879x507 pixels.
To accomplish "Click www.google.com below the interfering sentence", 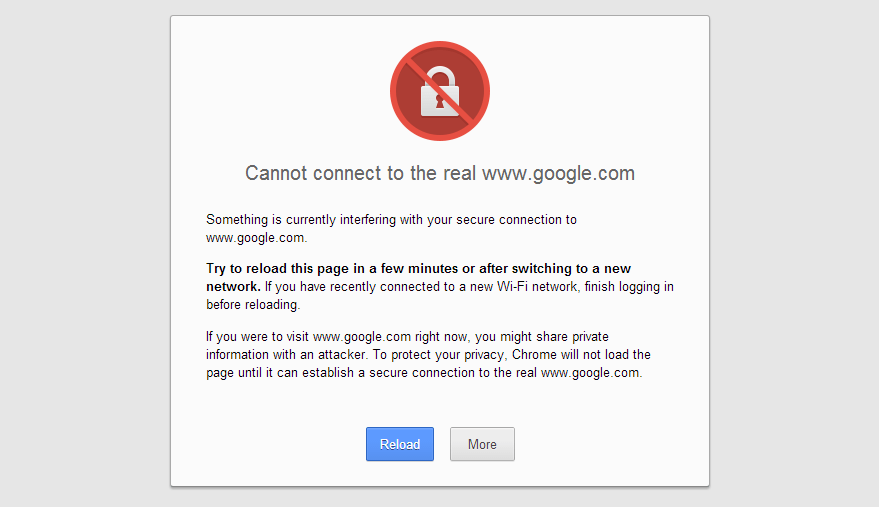I will click(255, 238).
